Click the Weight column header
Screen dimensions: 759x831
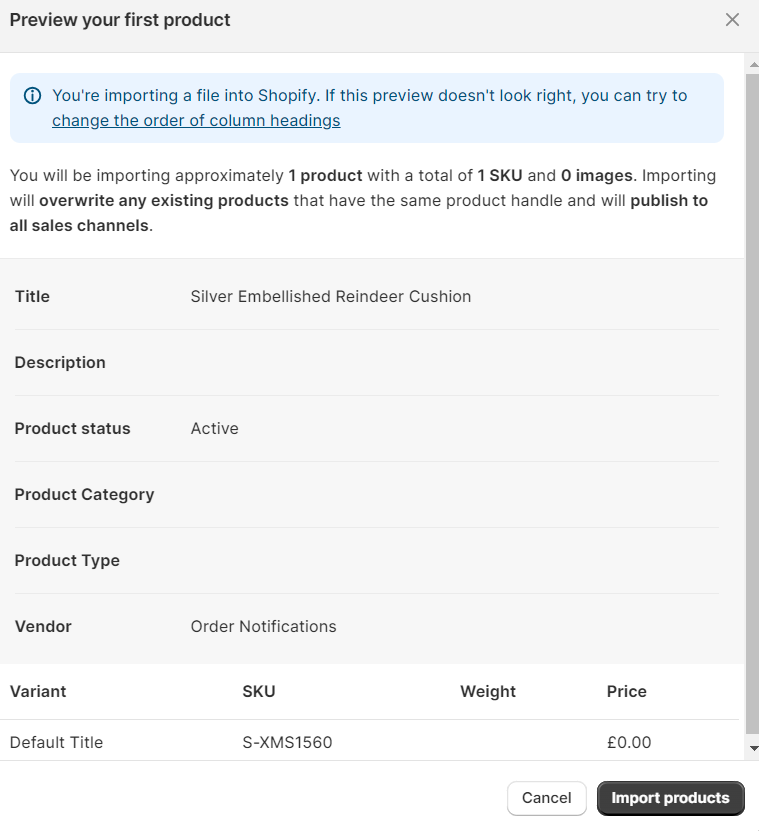[488, 691]
